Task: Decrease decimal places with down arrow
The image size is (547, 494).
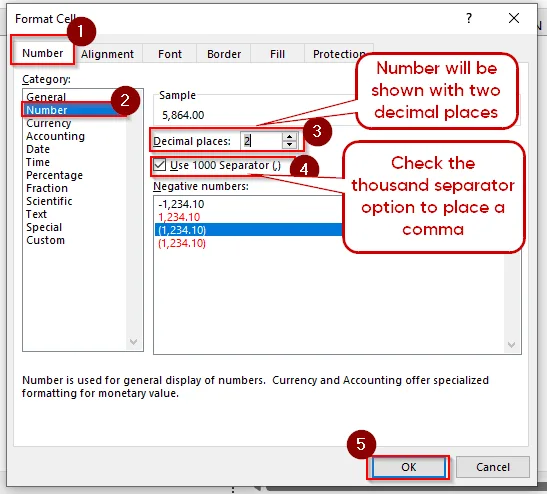Action: [x=289, y=145]
